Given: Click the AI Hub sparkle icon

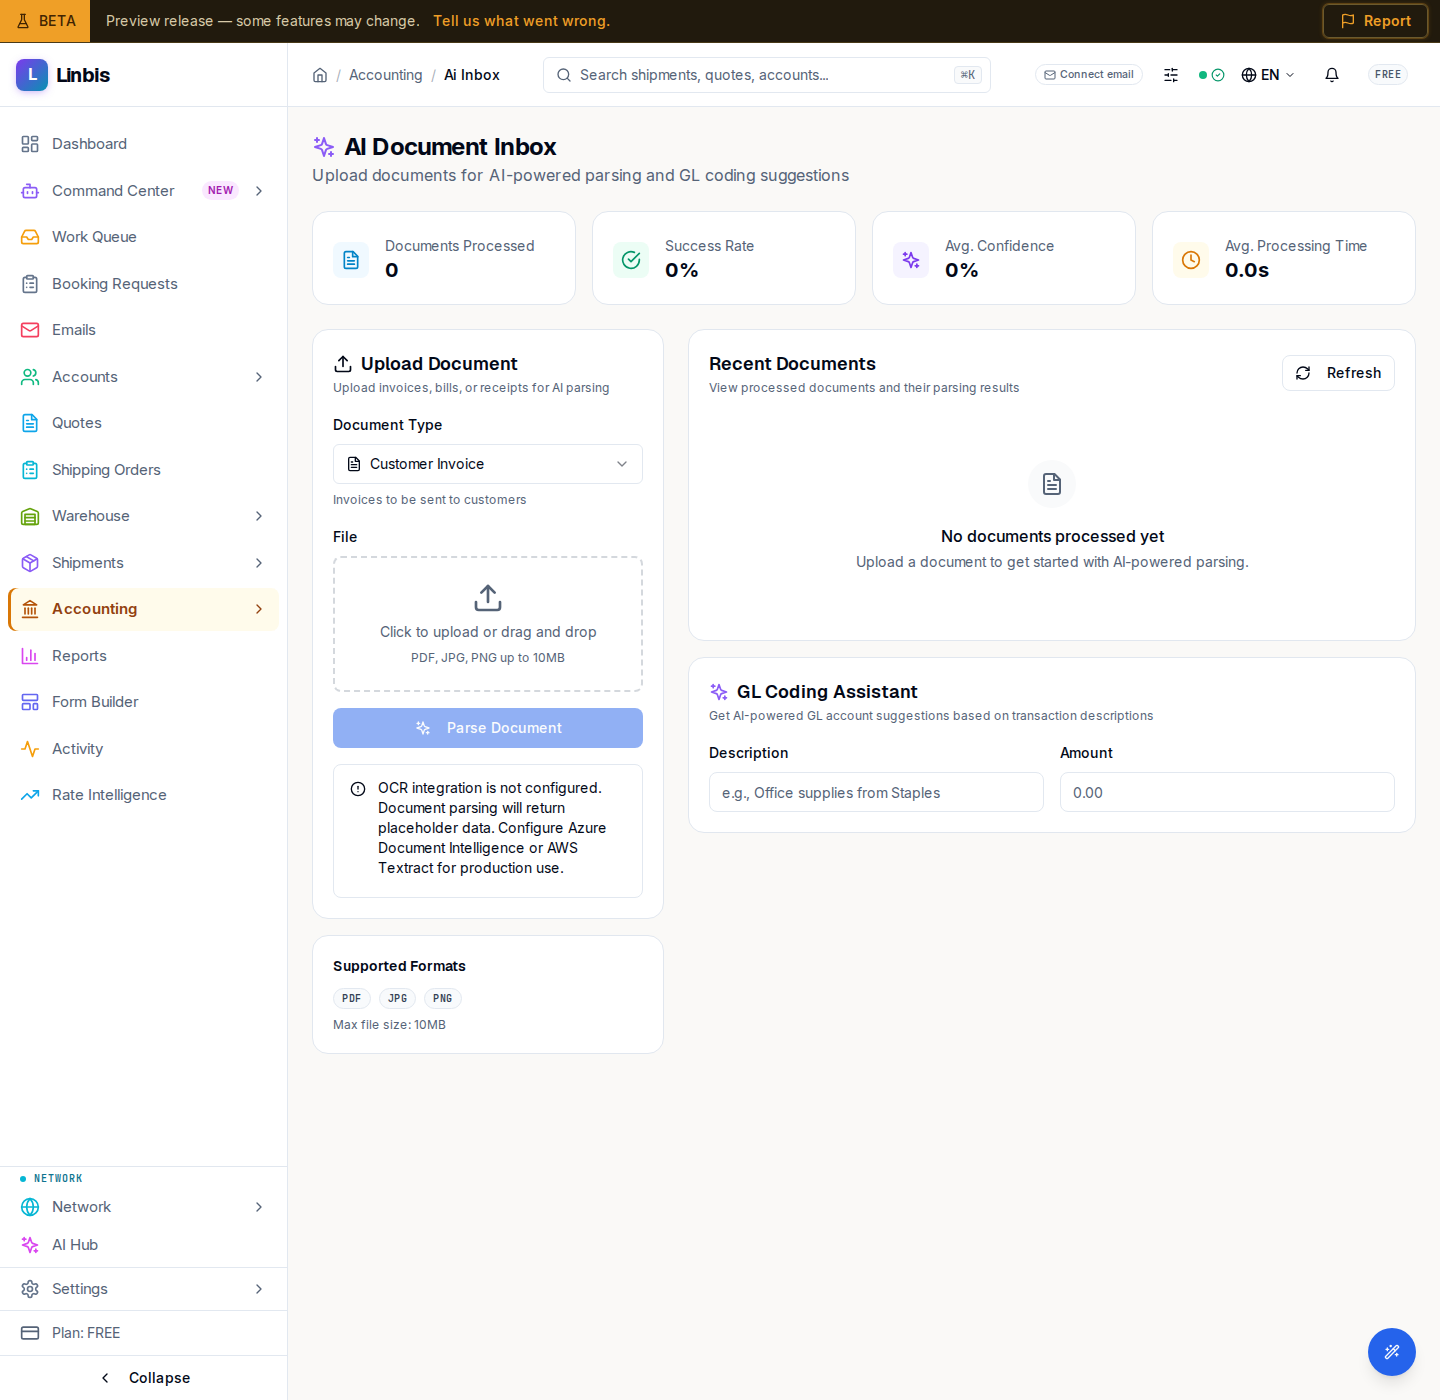Looking at the screenshot, I should (30, 1245).
